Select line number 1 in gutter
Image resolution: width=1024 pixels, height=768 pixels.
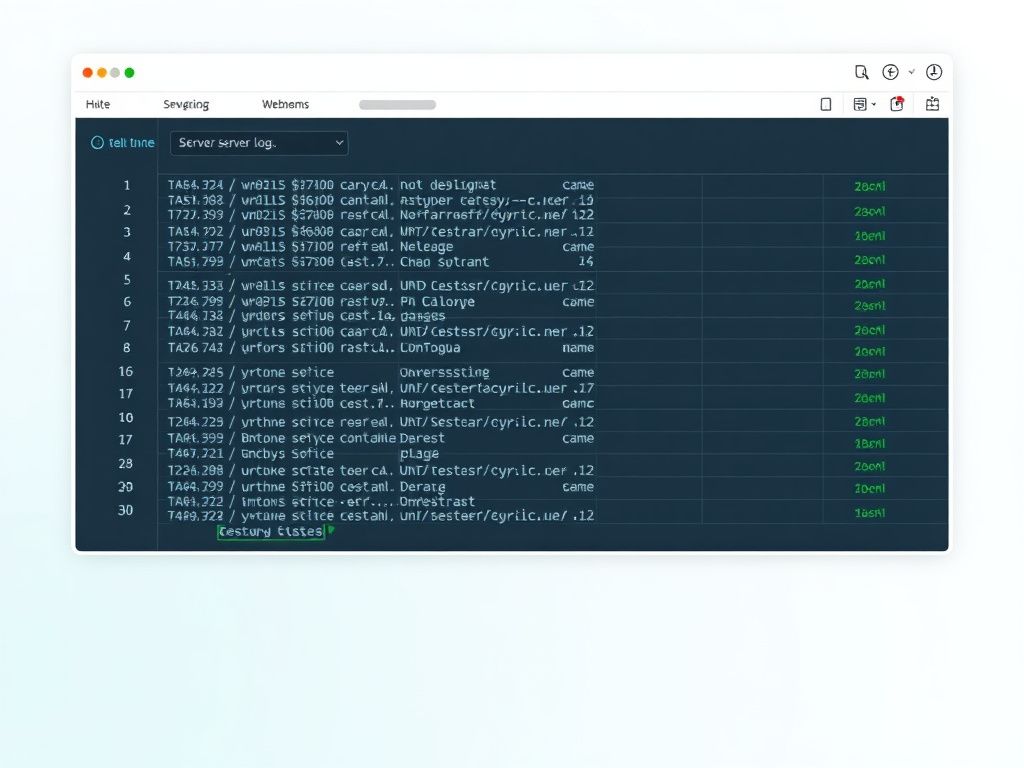tap(127, 185)
